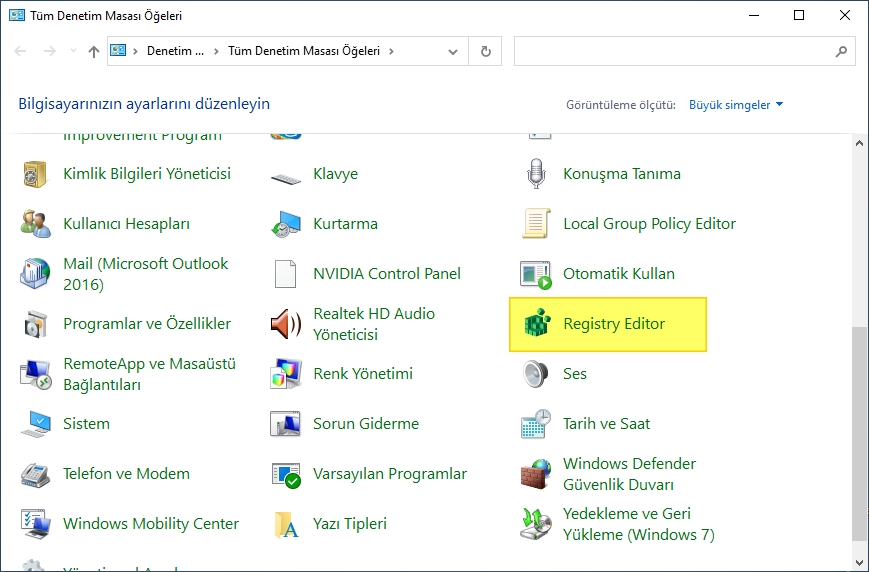Screen dimensions: 869x572
Task: Open the Kurtarma link text
Action: coord(345,224)
